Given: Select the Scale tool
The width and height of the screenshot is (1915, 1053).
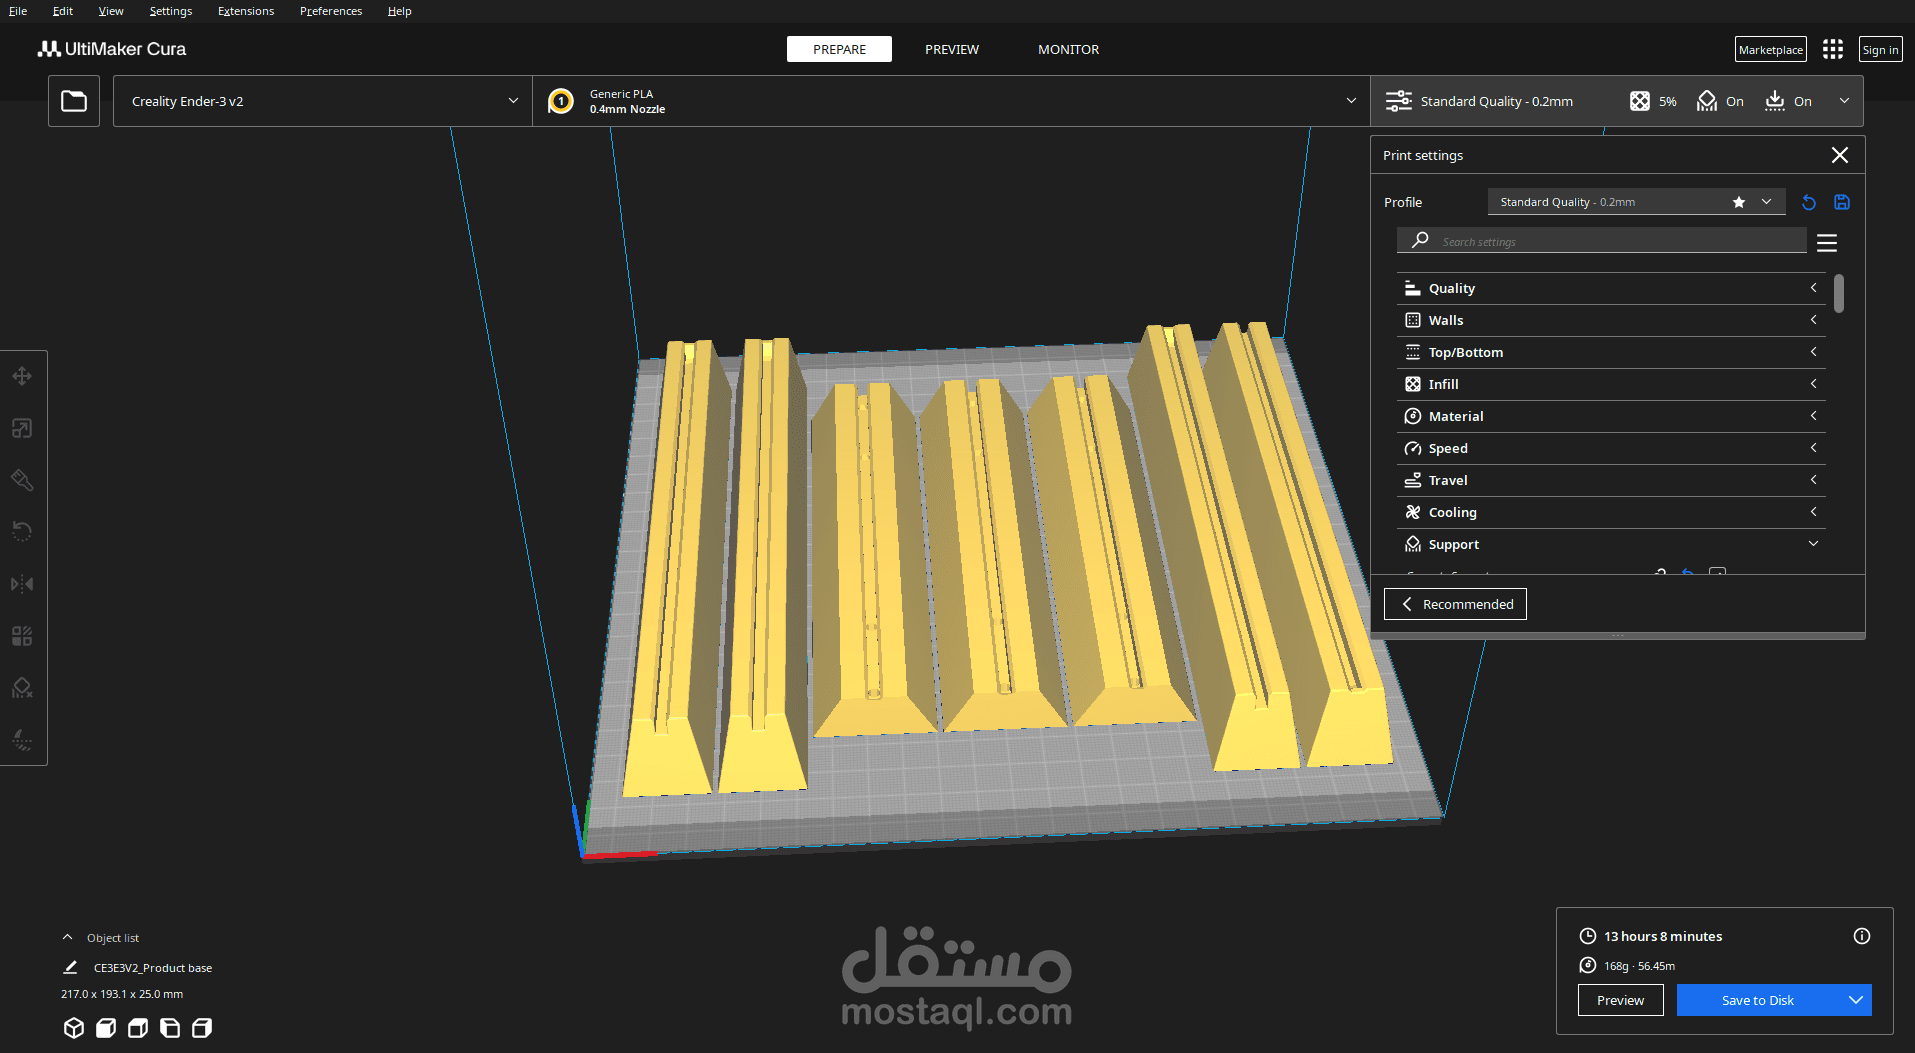Looking at the screenshot, I should click(x=22, y=428).
